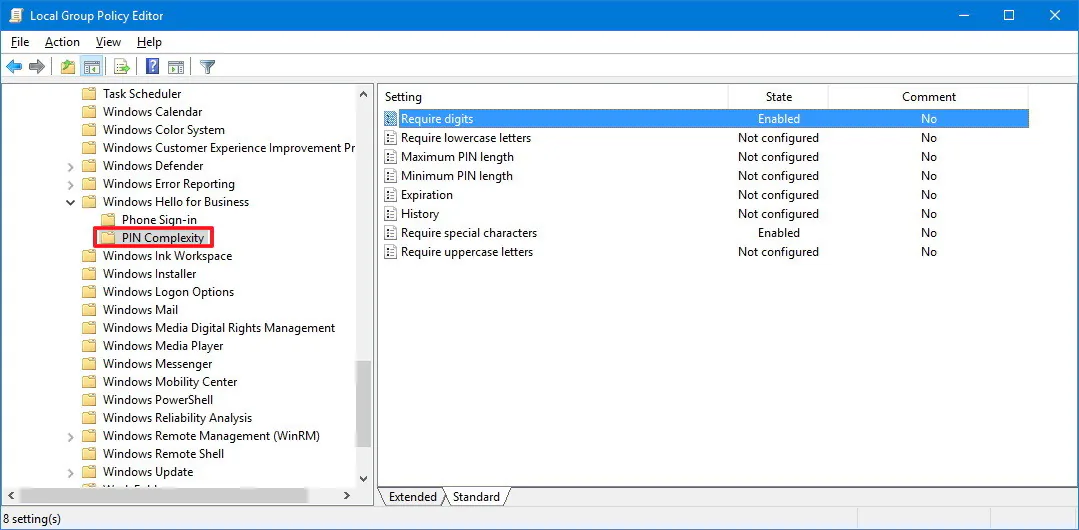
Task: Click the Windows Remote Shell folder icon
Action: click(x=89, y=454)
